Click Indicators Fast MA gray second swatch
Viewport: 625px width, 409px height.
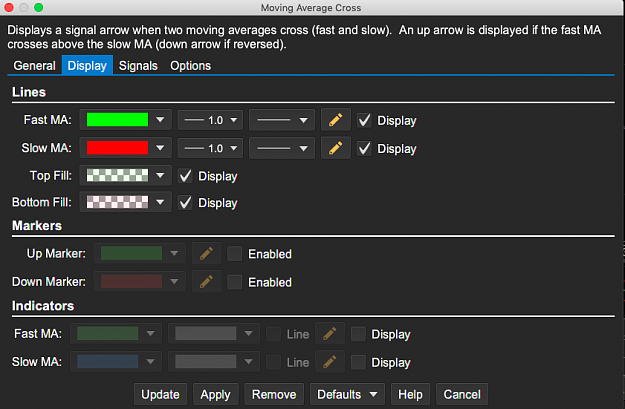pyautogui.click(x=206, y=334)
